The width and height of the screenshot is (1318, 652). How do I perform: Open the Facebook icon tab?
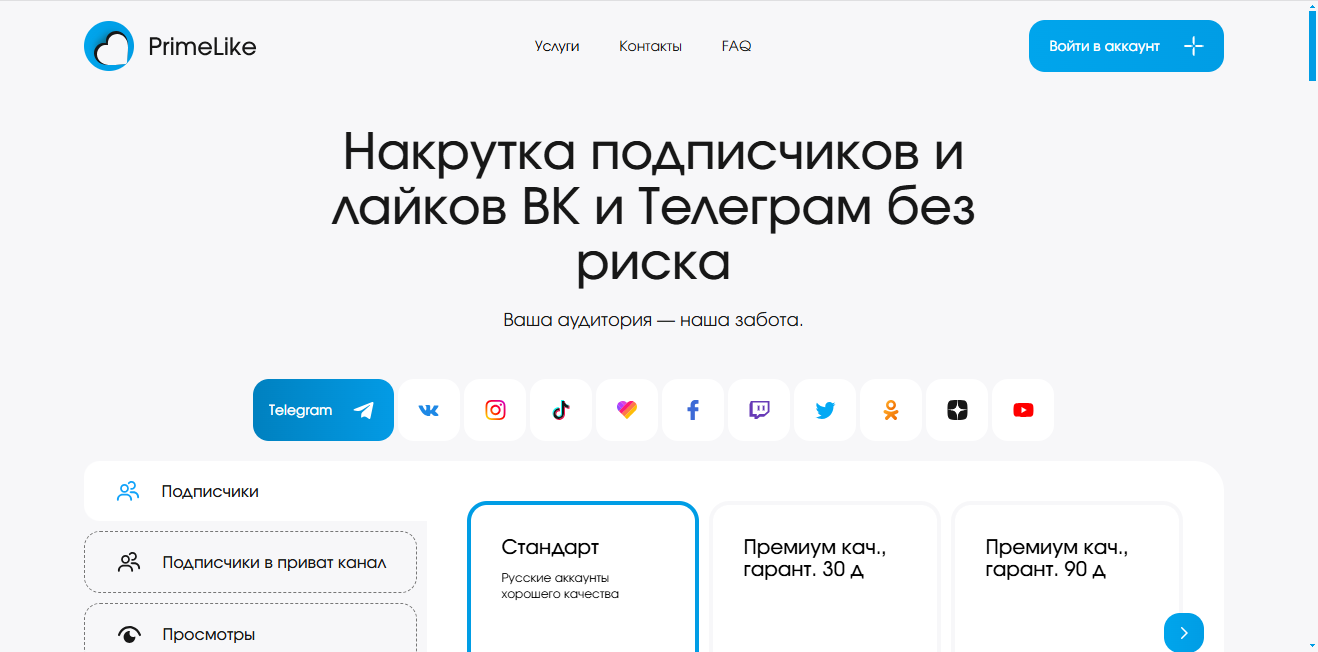pyautogui.click(x=693, y=410)
